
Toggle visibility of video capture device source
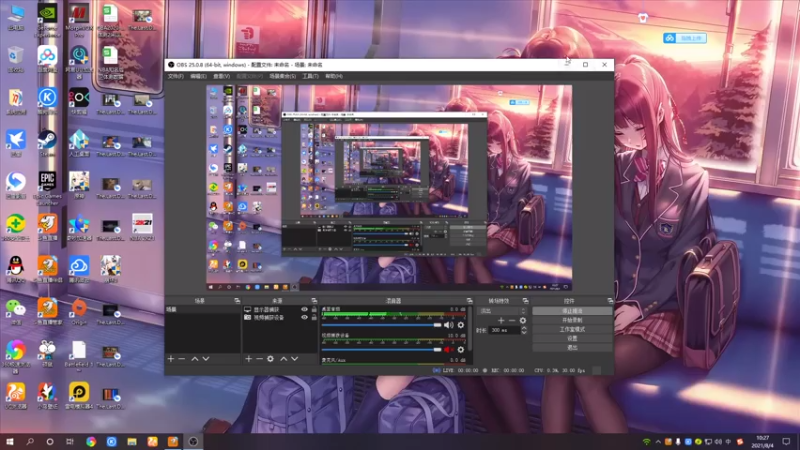click(x=305, y=317)
